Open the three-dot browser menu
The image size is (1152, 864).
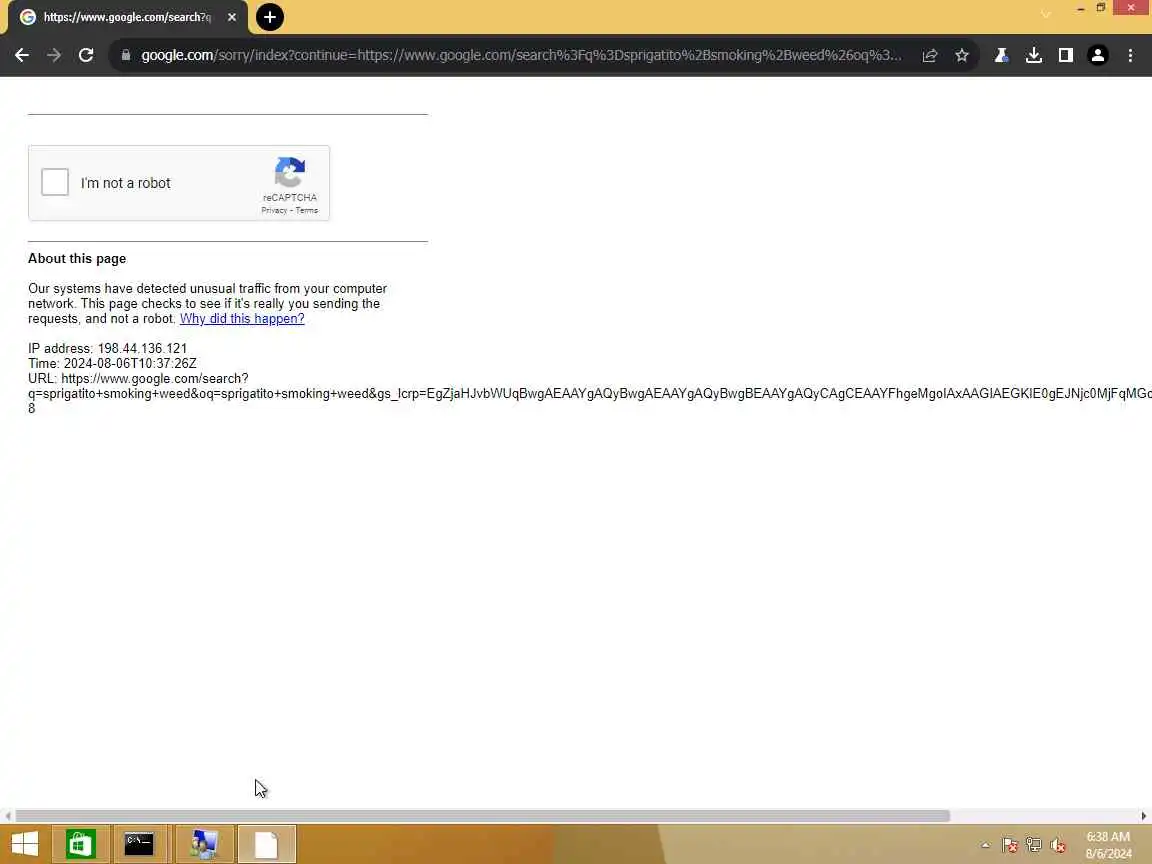(x=1130, y=55)
